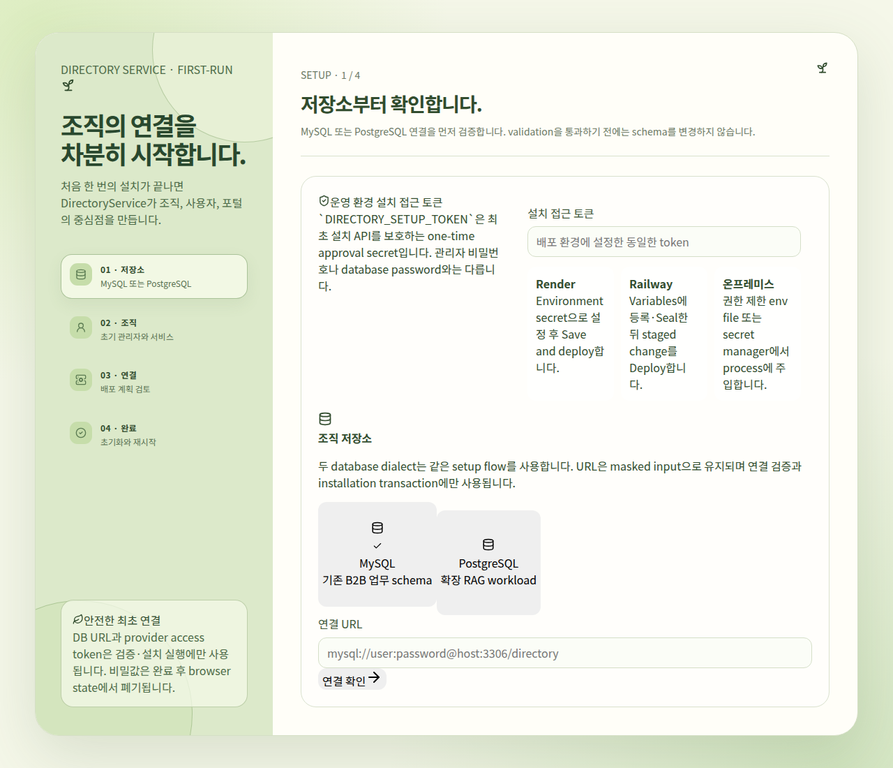Click the checkmark in the MySQL card
Image resolution: width=893 pixels, height=768 pixels.
coord(377,546)
